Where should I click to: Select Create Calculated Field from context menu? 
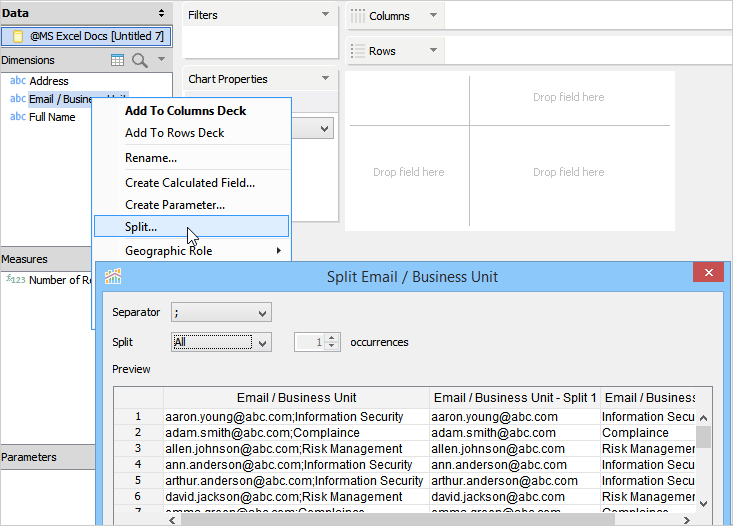pyautogui.click(x=190, y=183)
